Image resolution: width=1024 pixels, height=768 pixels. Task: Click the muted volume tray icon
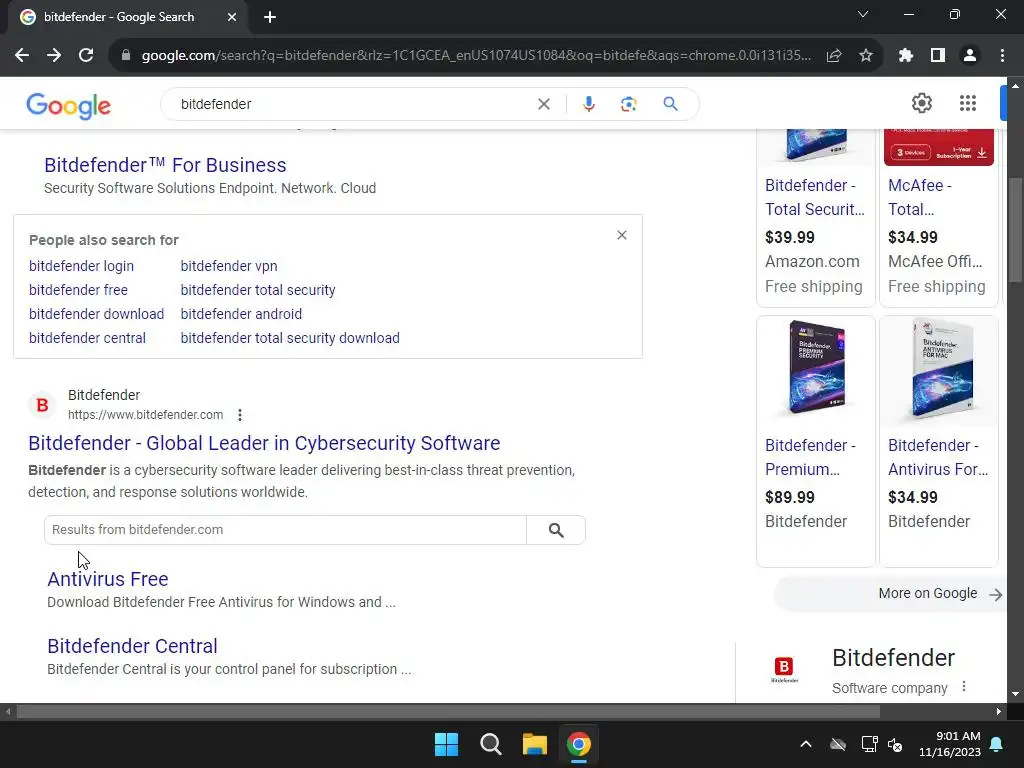click(895, 744)
